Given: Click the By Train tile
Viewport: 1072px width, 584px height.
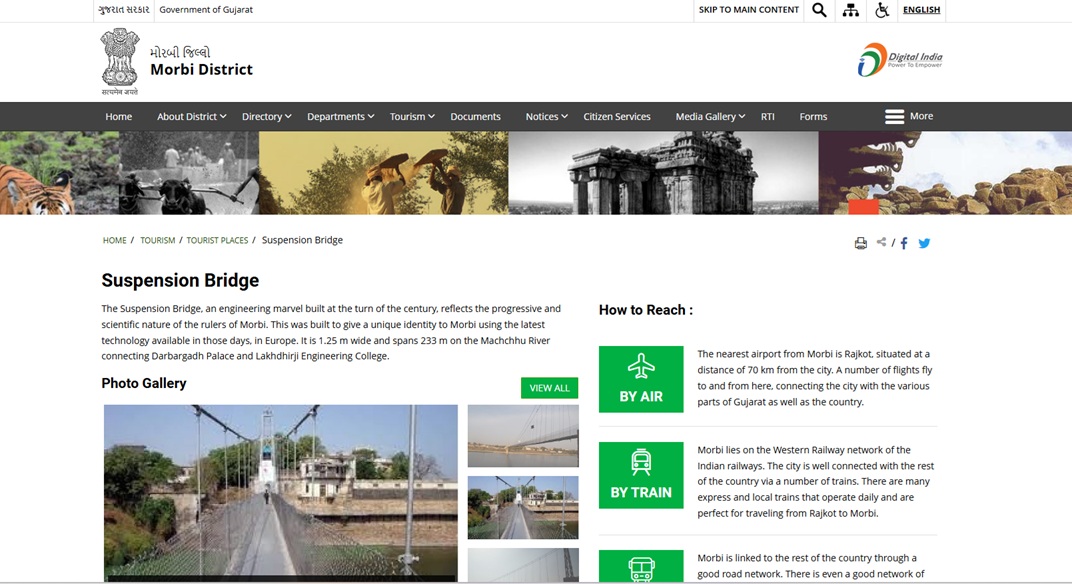Looking at the screenshot, I should 641,475.
